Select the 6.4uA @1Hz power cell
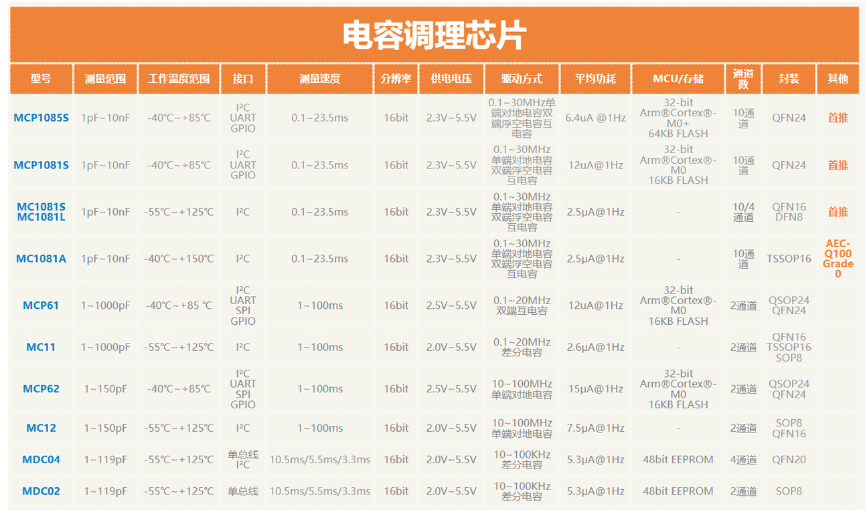Screen dimensions: 867x516 (x=596, y=118)
